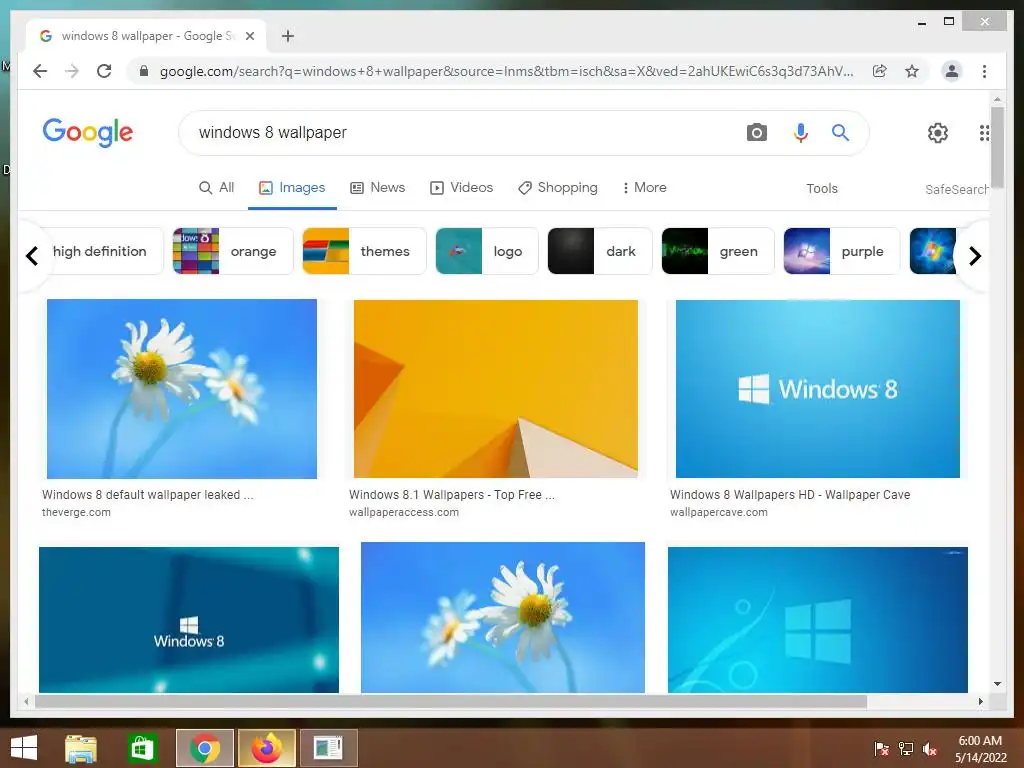
Task: Open the Chrome profile avatar
Action: (x=952, y=71)
